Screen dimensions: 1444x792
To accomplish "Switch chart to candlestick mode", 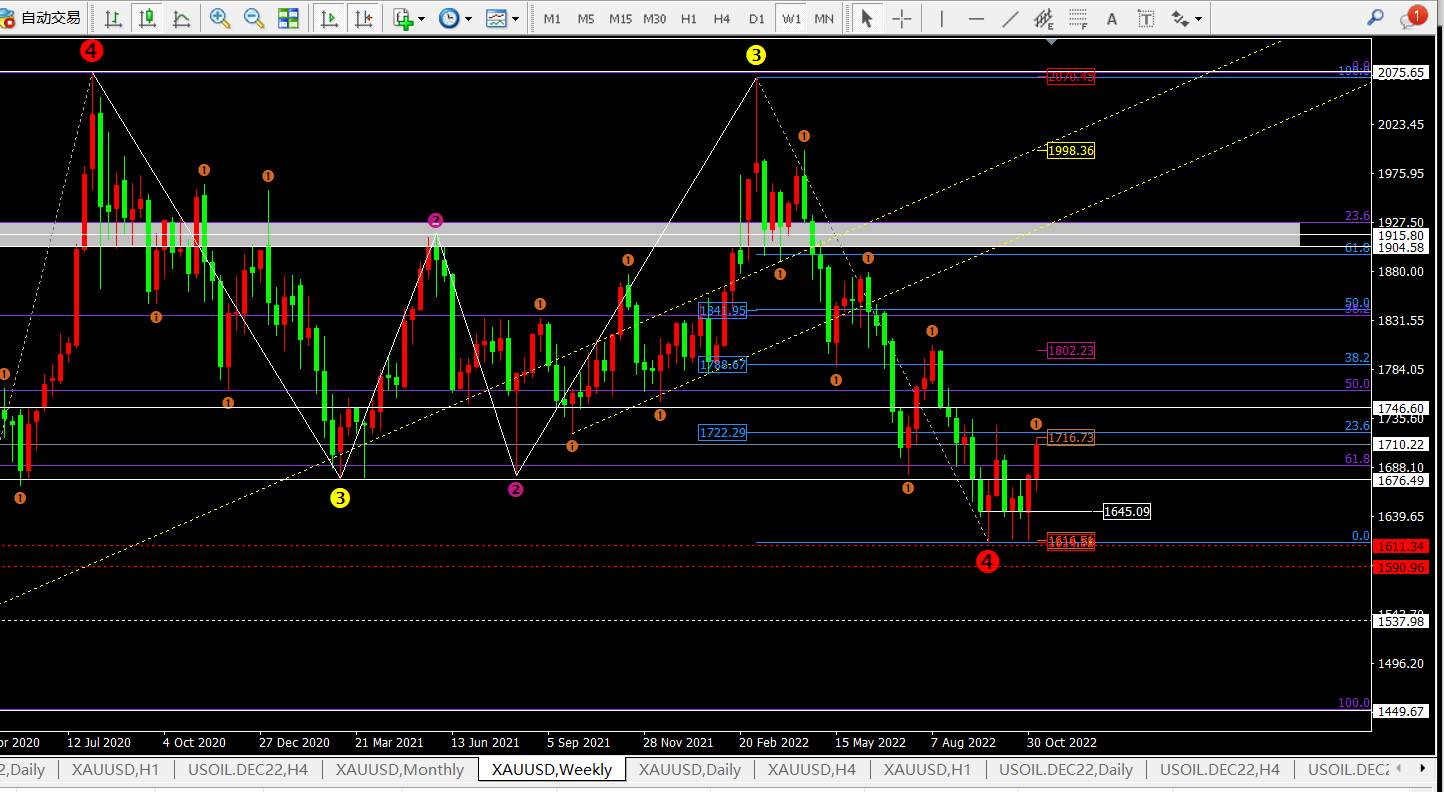I will tap(147, 18).
